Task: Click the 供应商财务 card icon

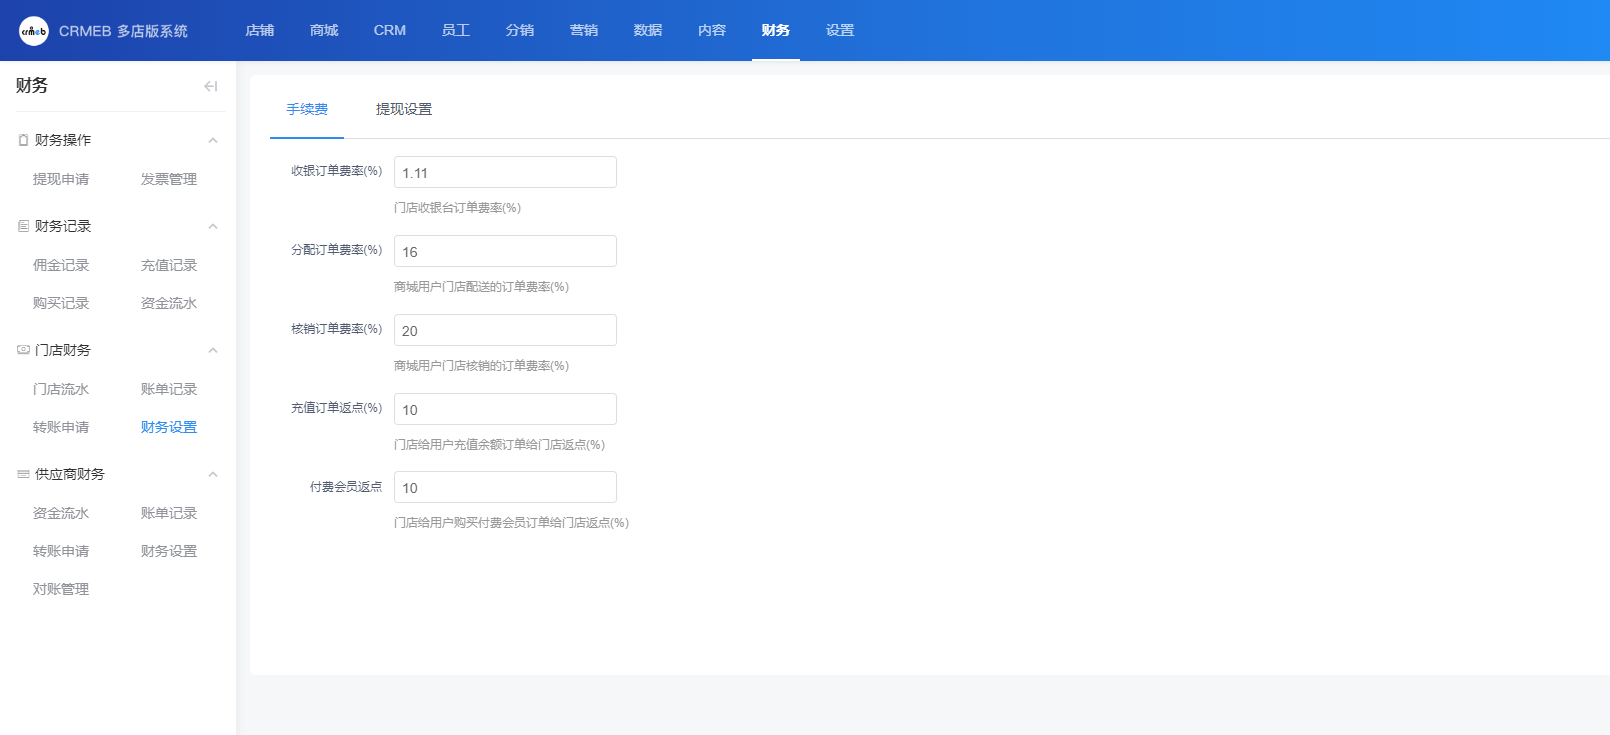Action: (23, 474)
